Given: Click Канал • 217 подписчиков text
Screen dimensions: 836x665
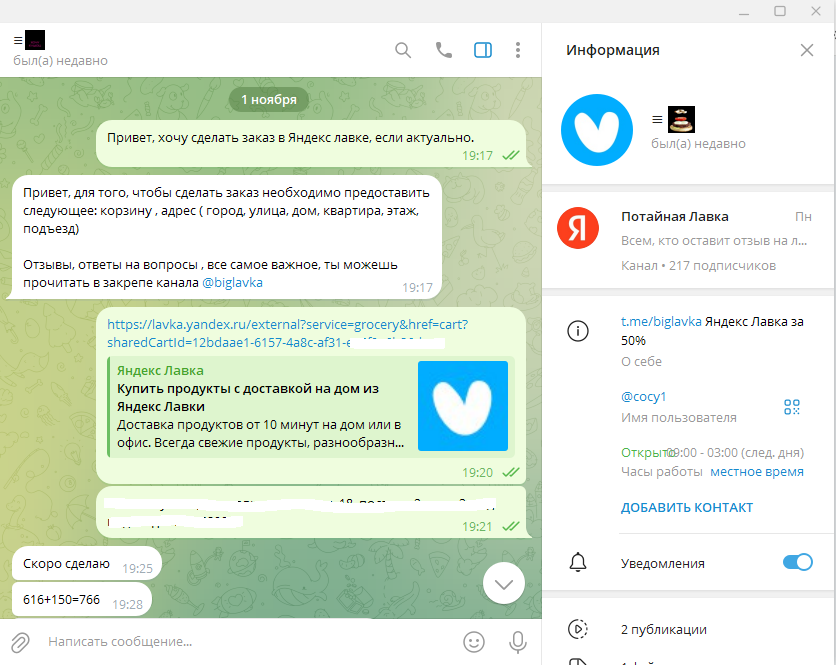Looking at the screenshot, I should click(698, 266).
